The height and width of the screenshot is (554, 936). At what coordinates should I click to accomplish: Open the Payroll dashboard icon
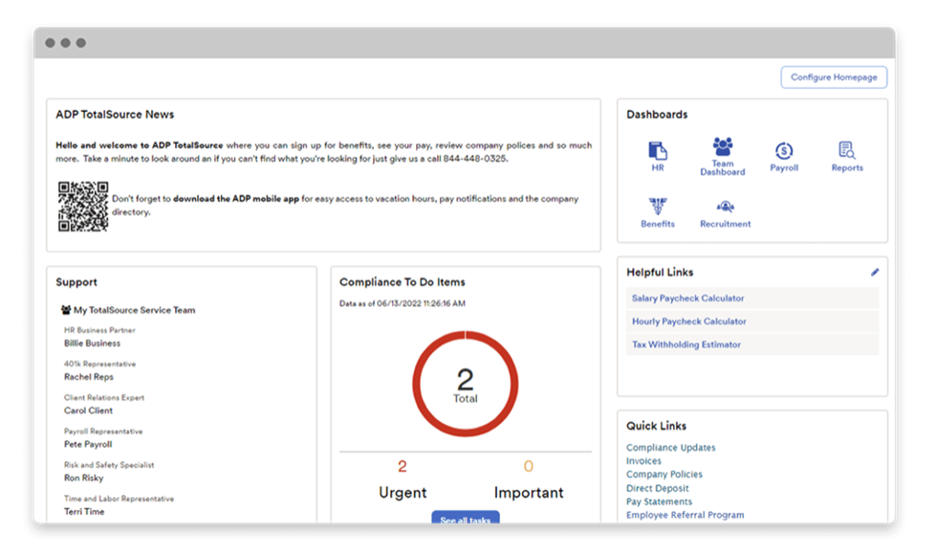point(784,152)
